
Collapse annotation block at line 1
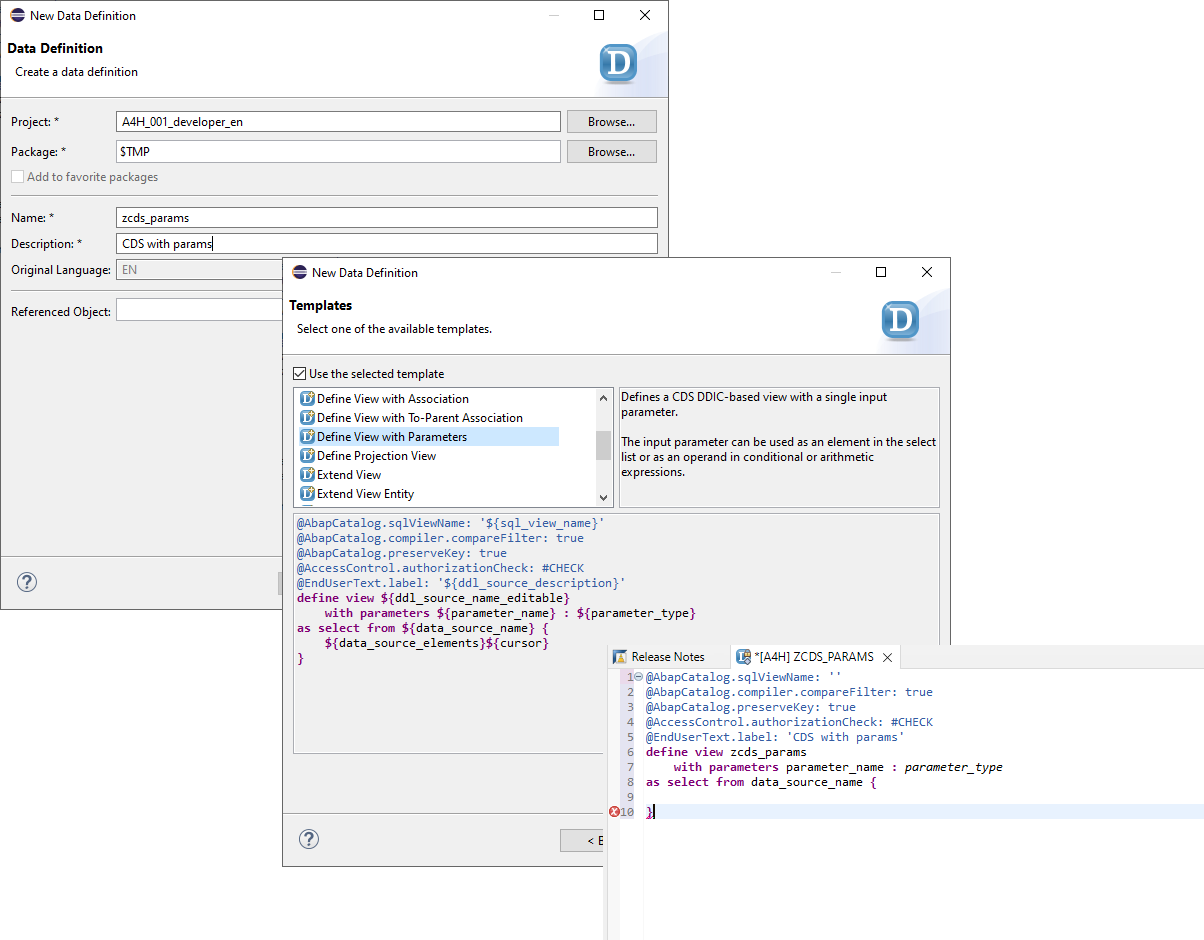638,677
